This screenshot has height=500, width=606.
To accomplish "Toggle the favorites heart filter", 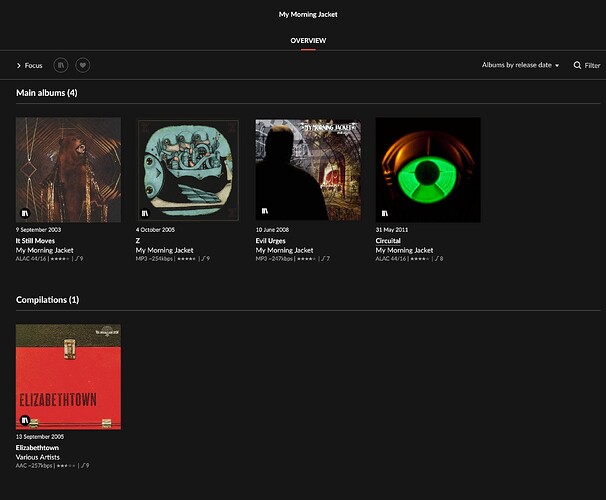I will click(83, 65).
